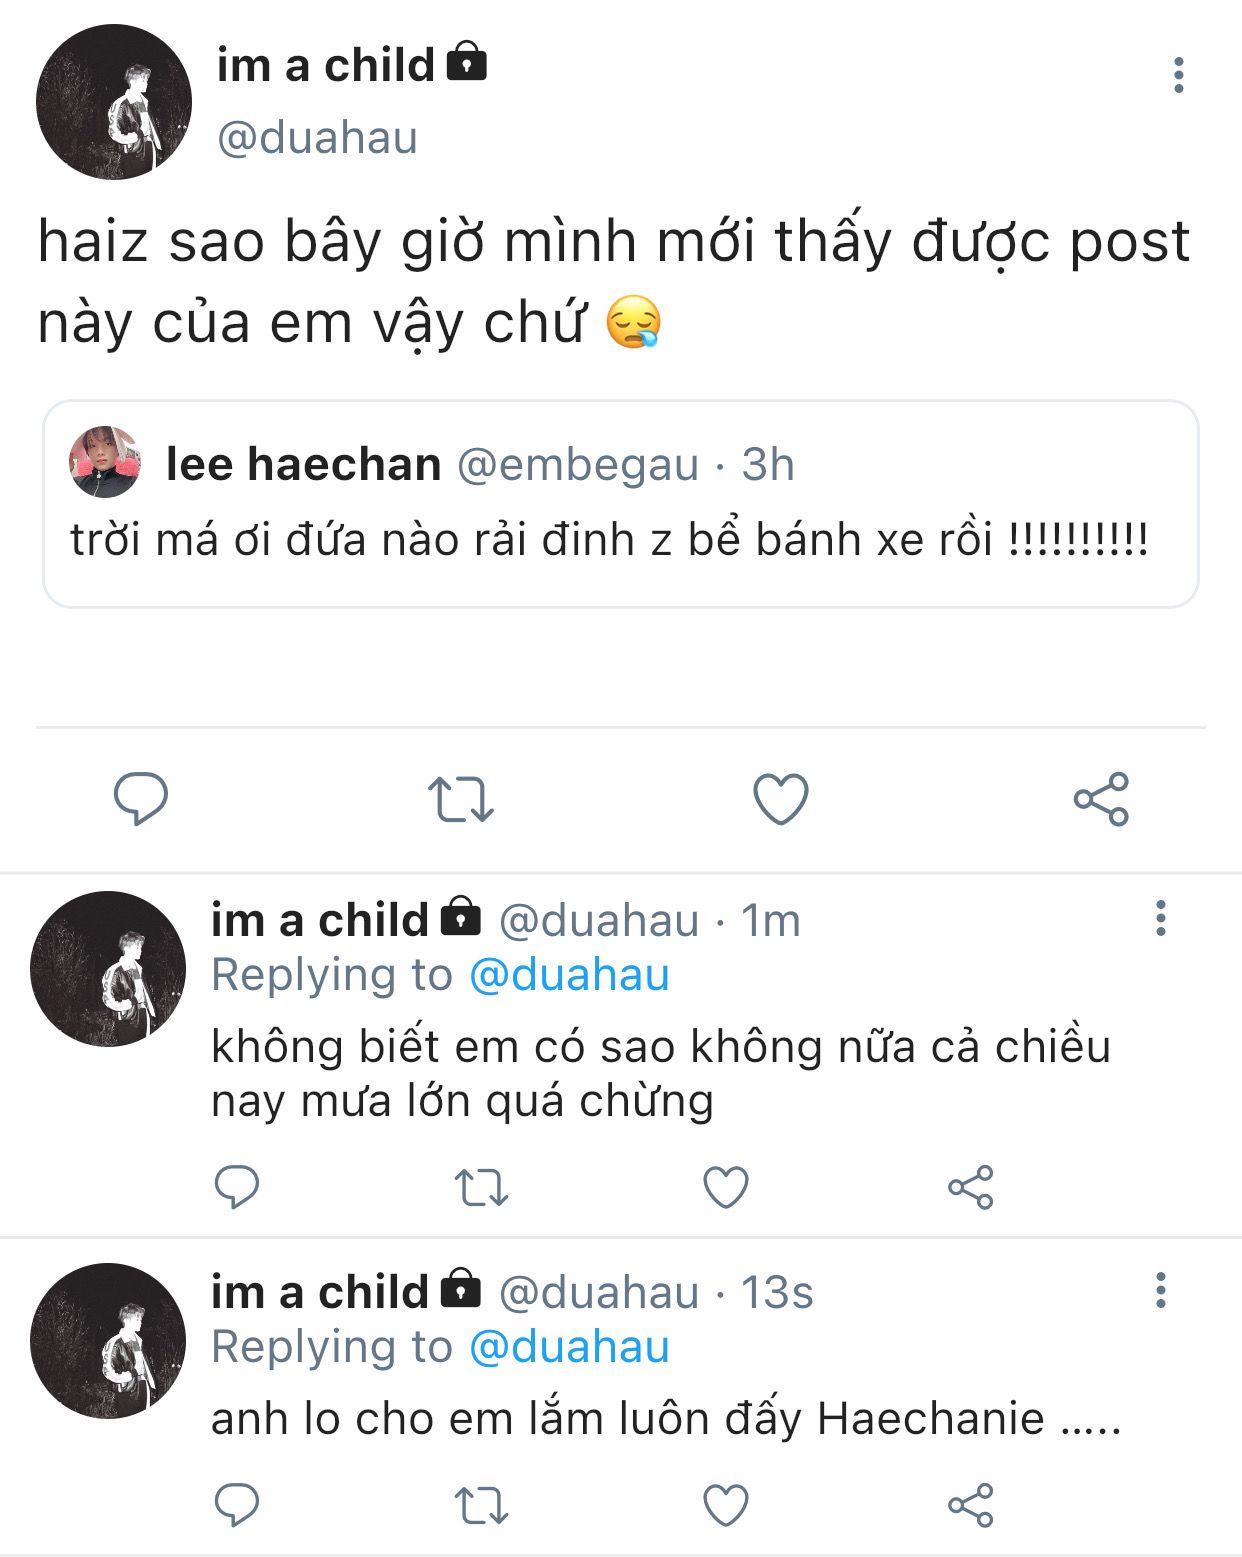Image resolution: width=1242 pixels, height=1557 pixels.
Task: Open main tweet author's profile picture
Action: [x=114, y=102]
